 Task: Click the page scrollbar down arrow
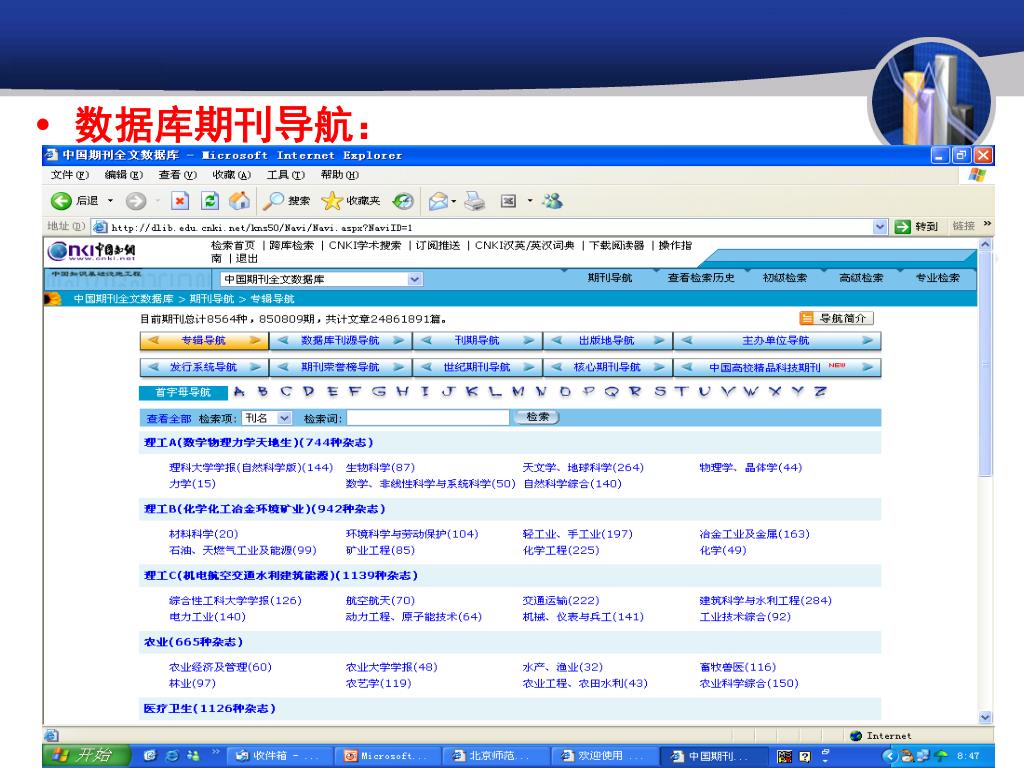pos(985,717)
